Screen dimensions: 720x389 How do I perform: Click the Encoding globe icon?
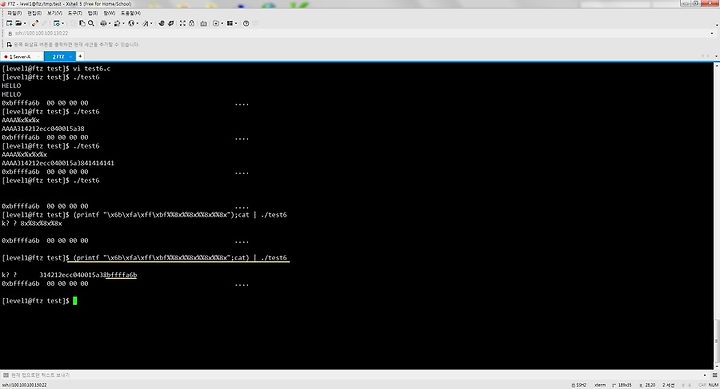[x=131, y=23]
